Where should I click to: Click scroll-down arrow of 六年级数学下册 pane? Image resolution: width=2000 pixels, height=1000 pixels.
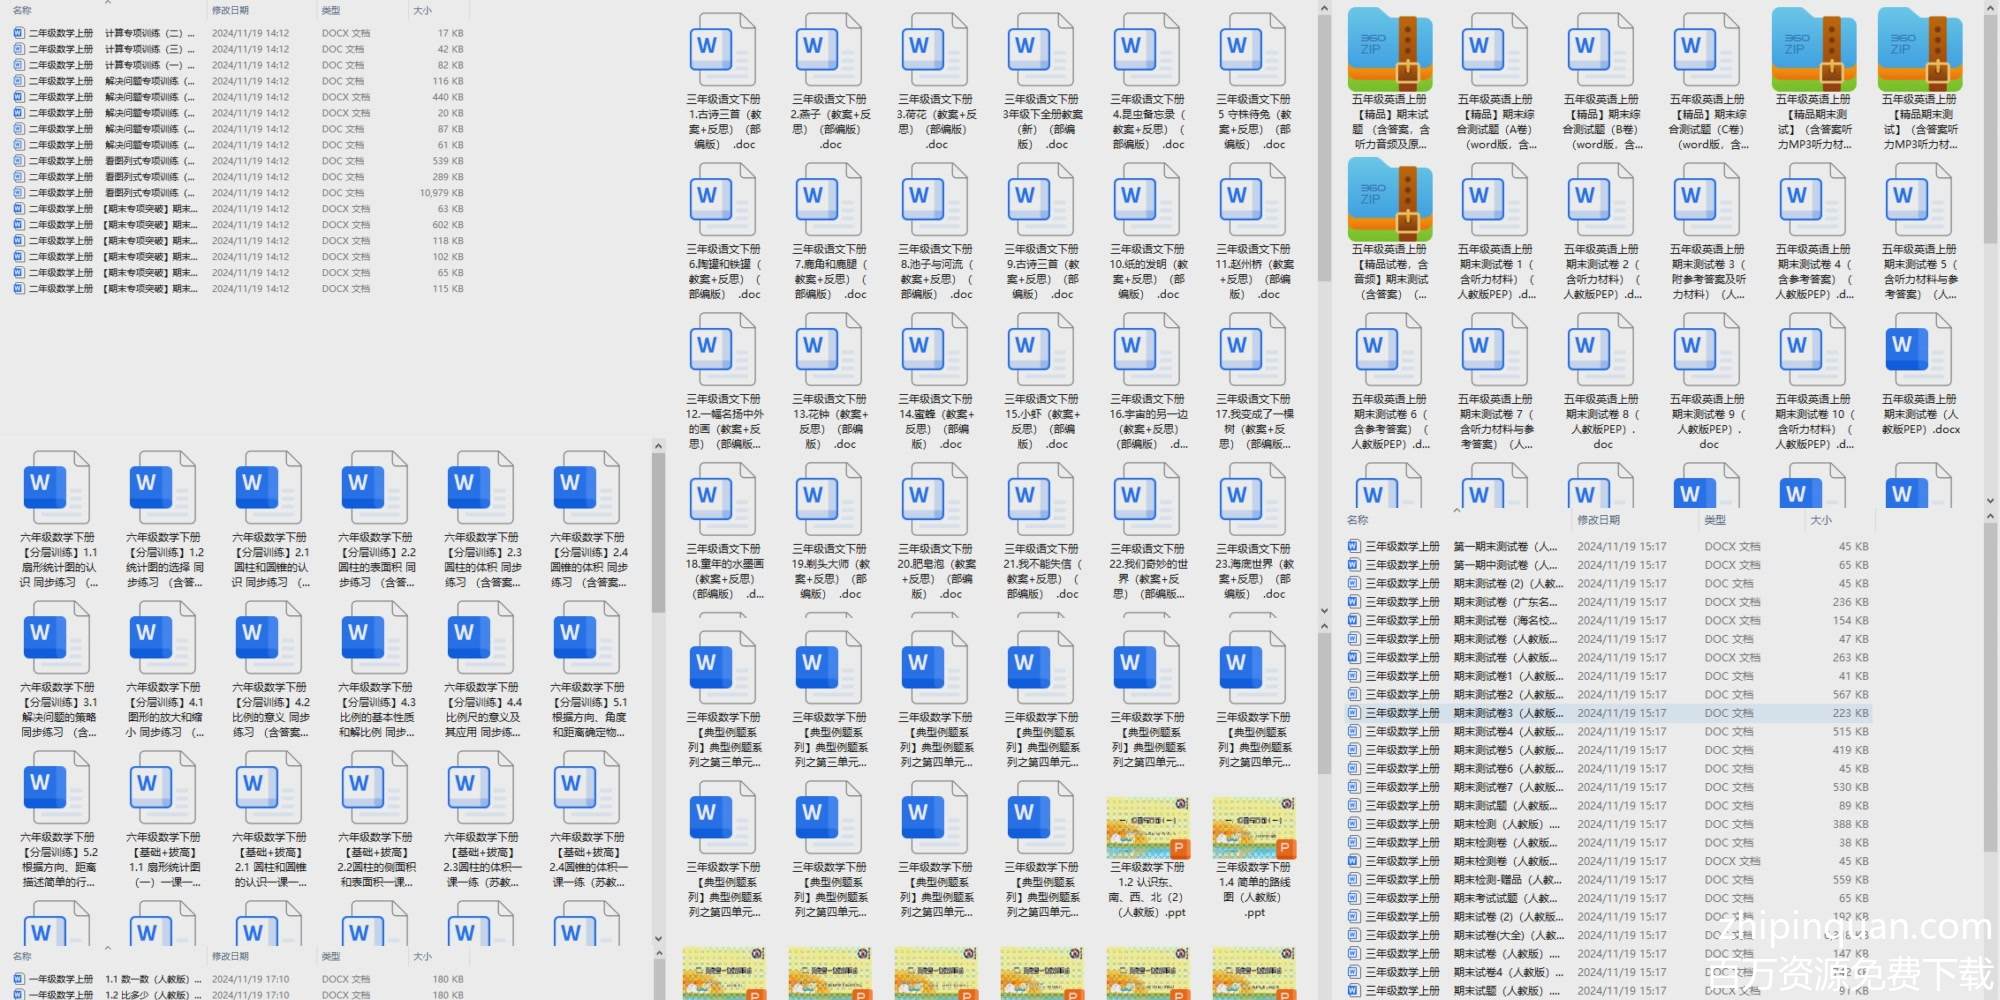pos(658,938)
